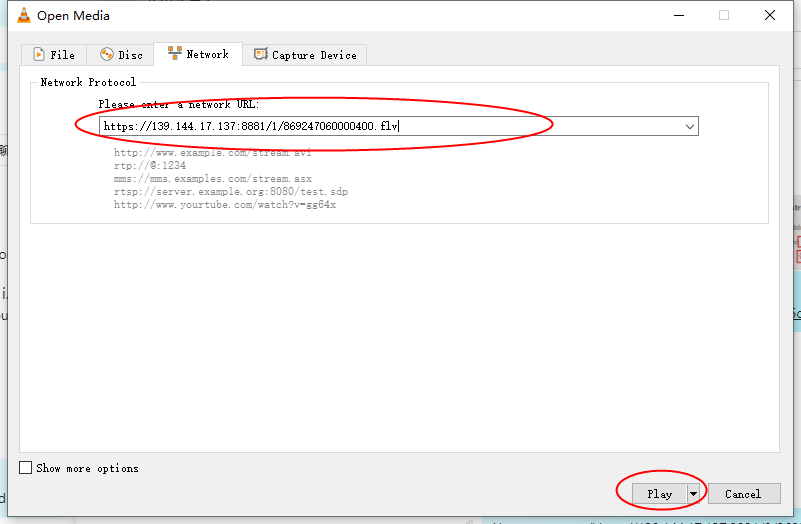This screenshot has width=801, height=524.
Task: Click the Open Media title bar text
Action: [73, 15]
